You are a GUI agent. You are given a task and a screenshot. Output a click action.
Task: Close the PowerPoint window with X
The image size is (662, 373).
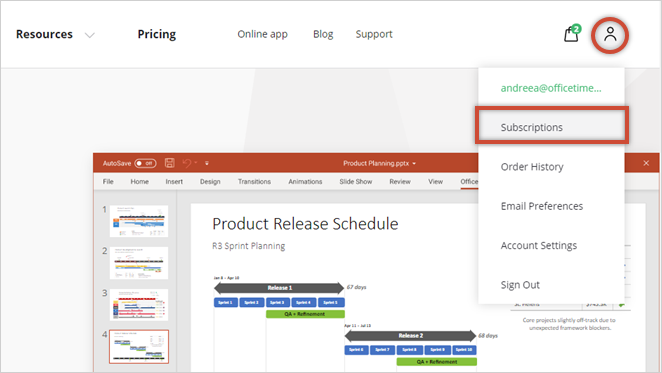(x=646, y=163)
